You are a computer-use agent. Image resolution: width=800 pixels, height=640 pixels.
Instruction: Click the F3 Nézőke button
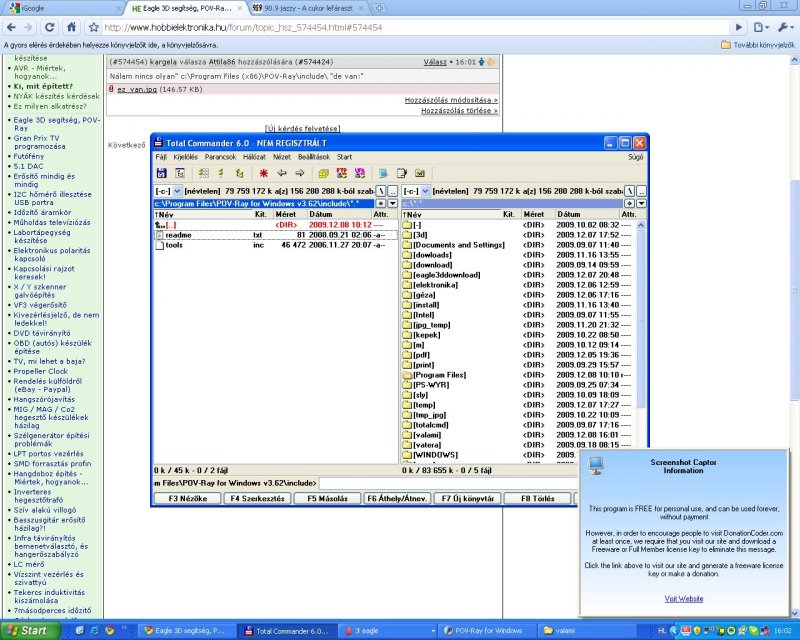[188, 498]
